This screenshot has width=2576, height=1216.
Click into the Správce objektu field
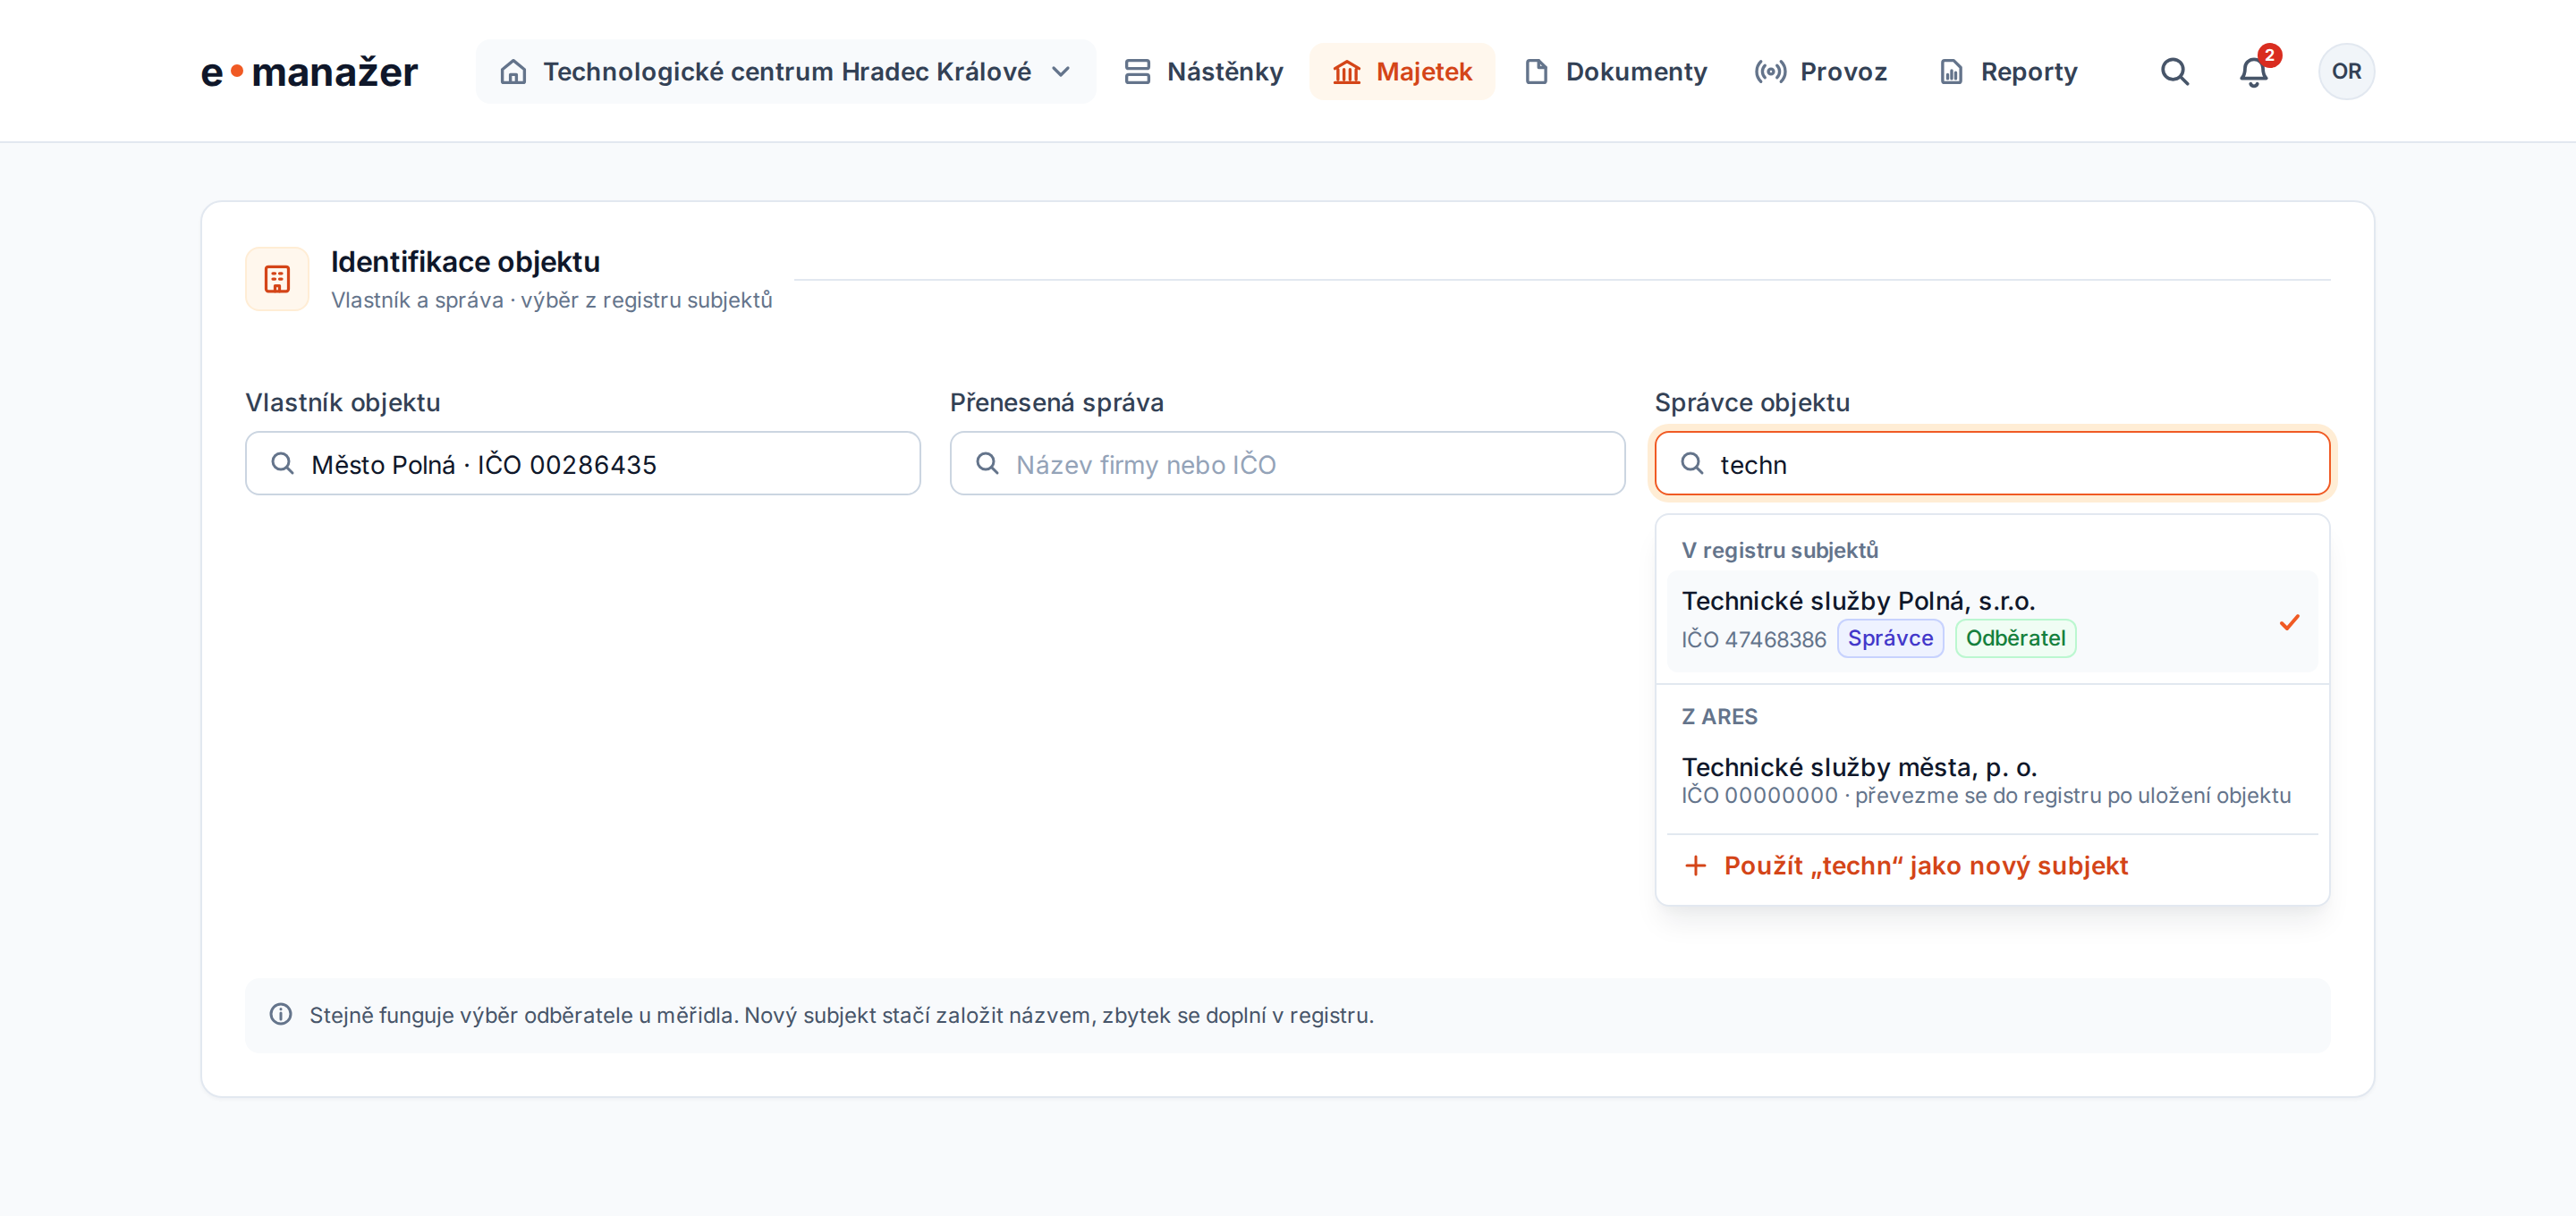tap(1992, 464)
